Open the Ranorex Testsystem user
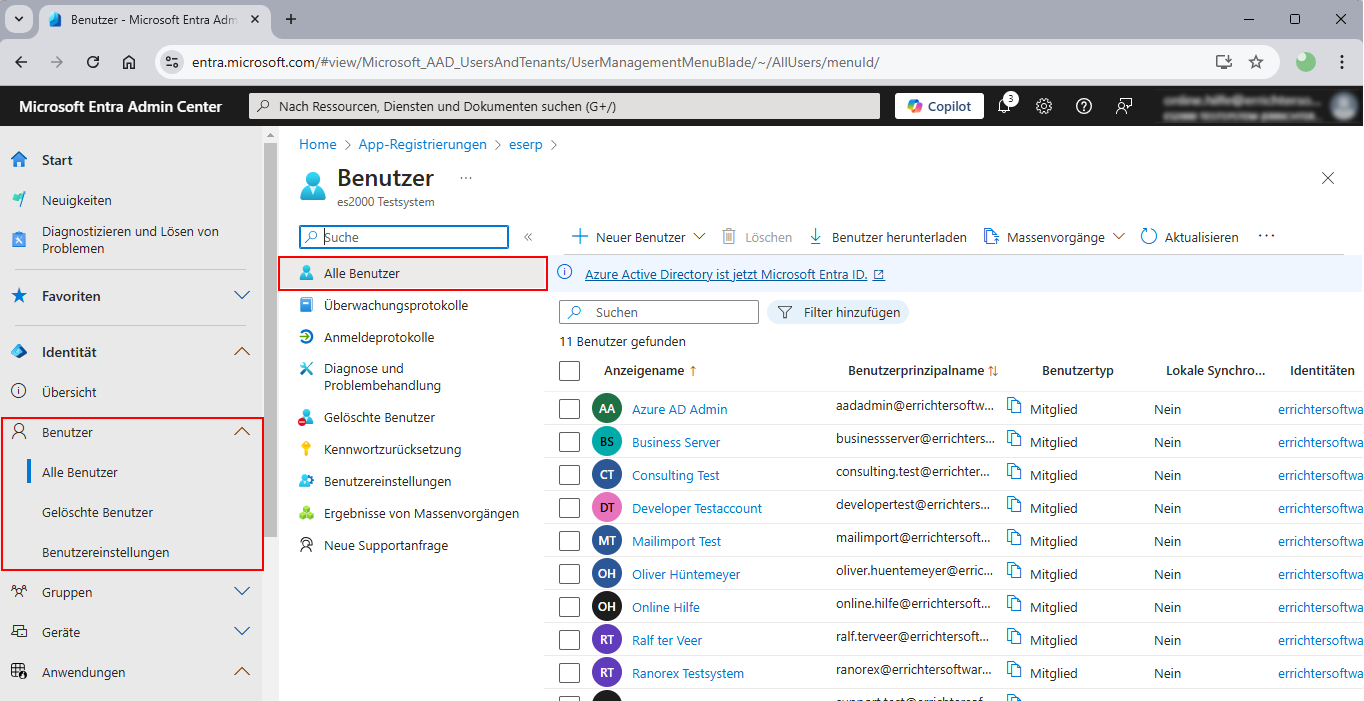 688,673
